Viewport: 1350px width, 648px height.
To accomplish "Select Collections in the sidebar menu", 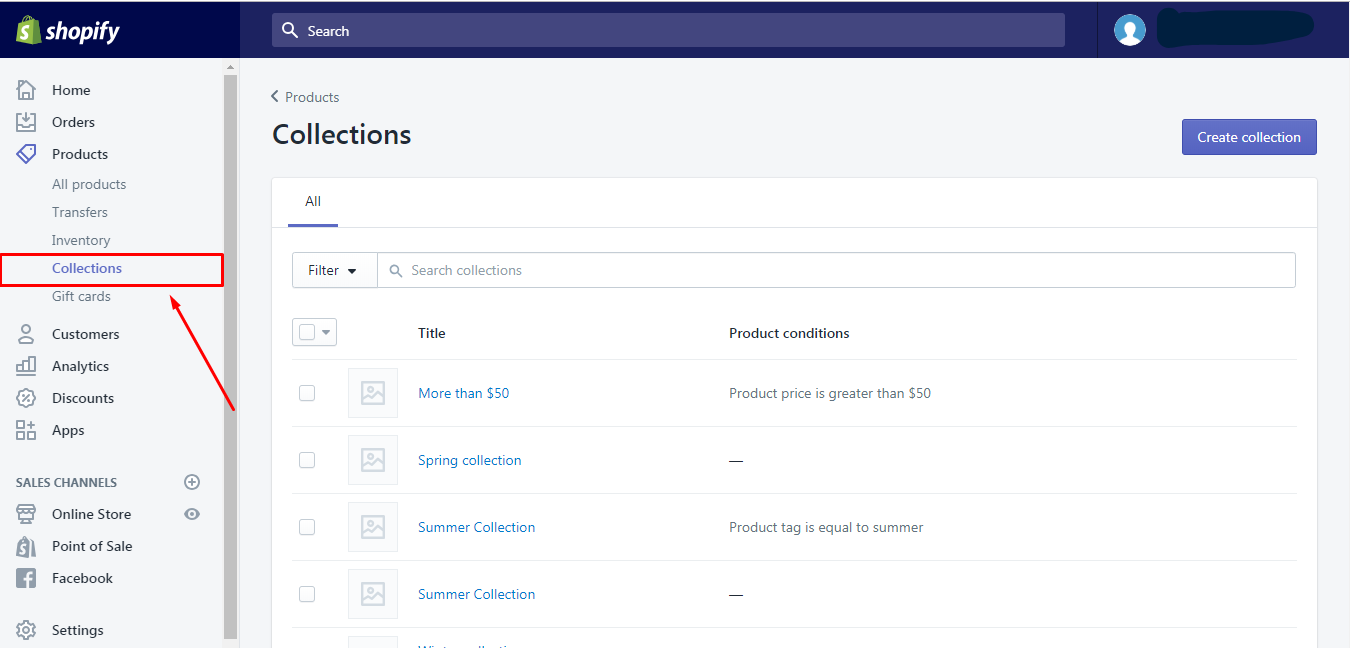I will click(87, 268).
